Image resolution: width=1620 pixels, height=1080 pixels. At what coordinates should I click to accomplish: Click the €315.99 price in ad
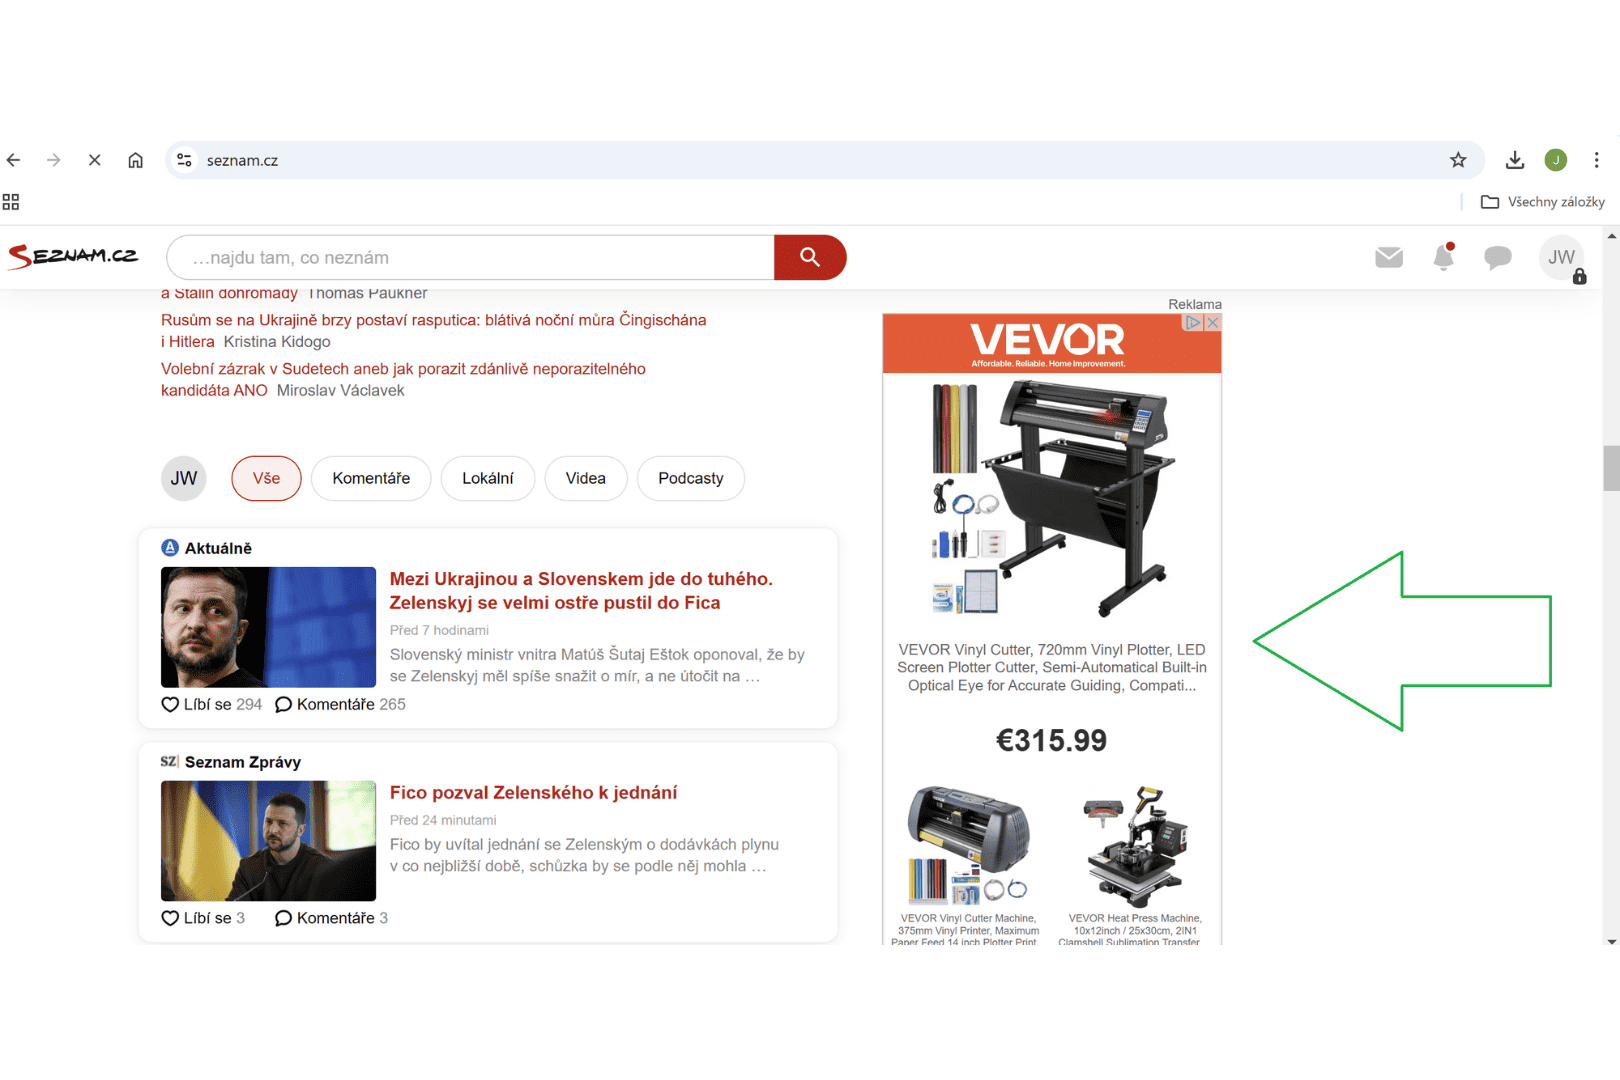pyautogui.click(x=1052, y=740)
